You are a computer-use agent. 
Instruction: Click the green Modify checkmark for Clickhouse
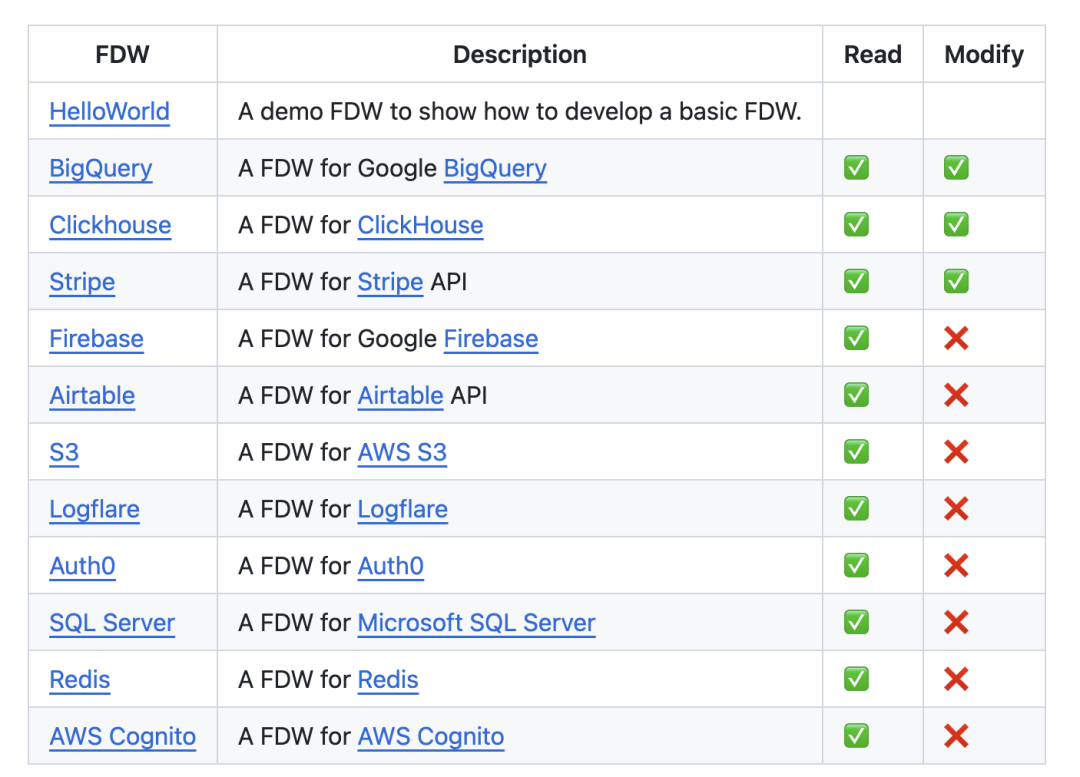(956, 225)
